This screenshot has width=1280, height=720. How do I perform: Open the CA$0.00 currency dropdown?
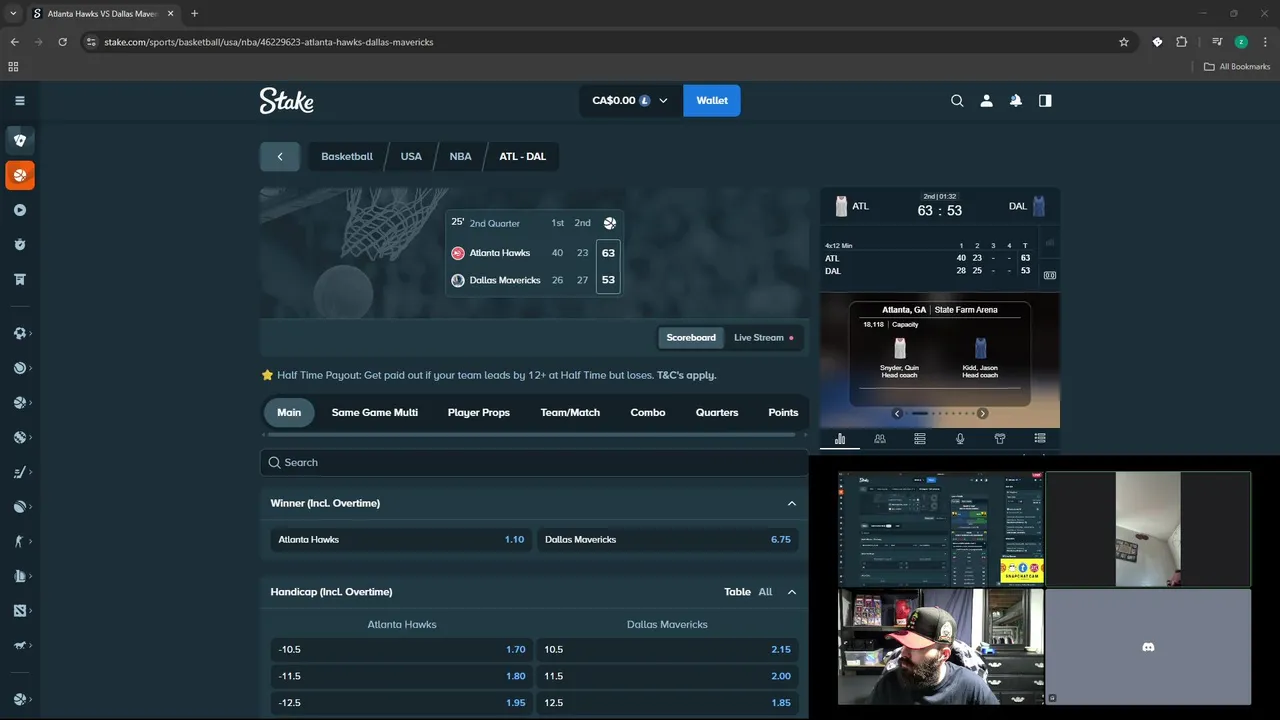pyautogui.click(x=630, y=100)
